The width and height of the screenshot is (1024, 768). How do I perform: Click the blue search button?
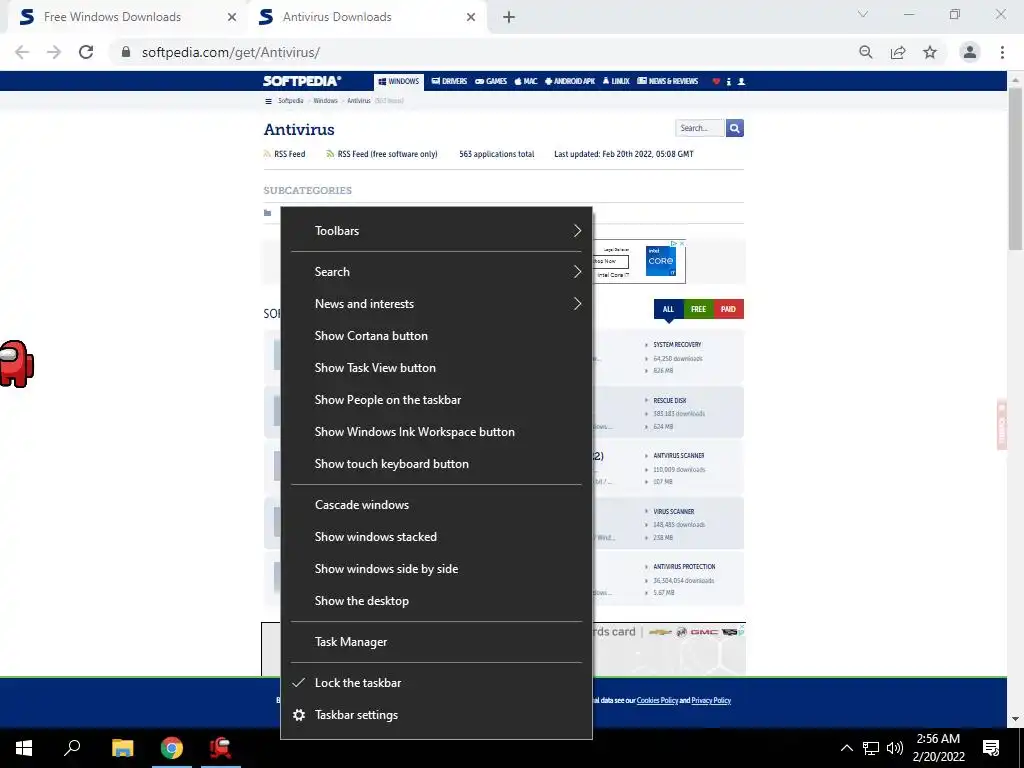click(735, 128)
